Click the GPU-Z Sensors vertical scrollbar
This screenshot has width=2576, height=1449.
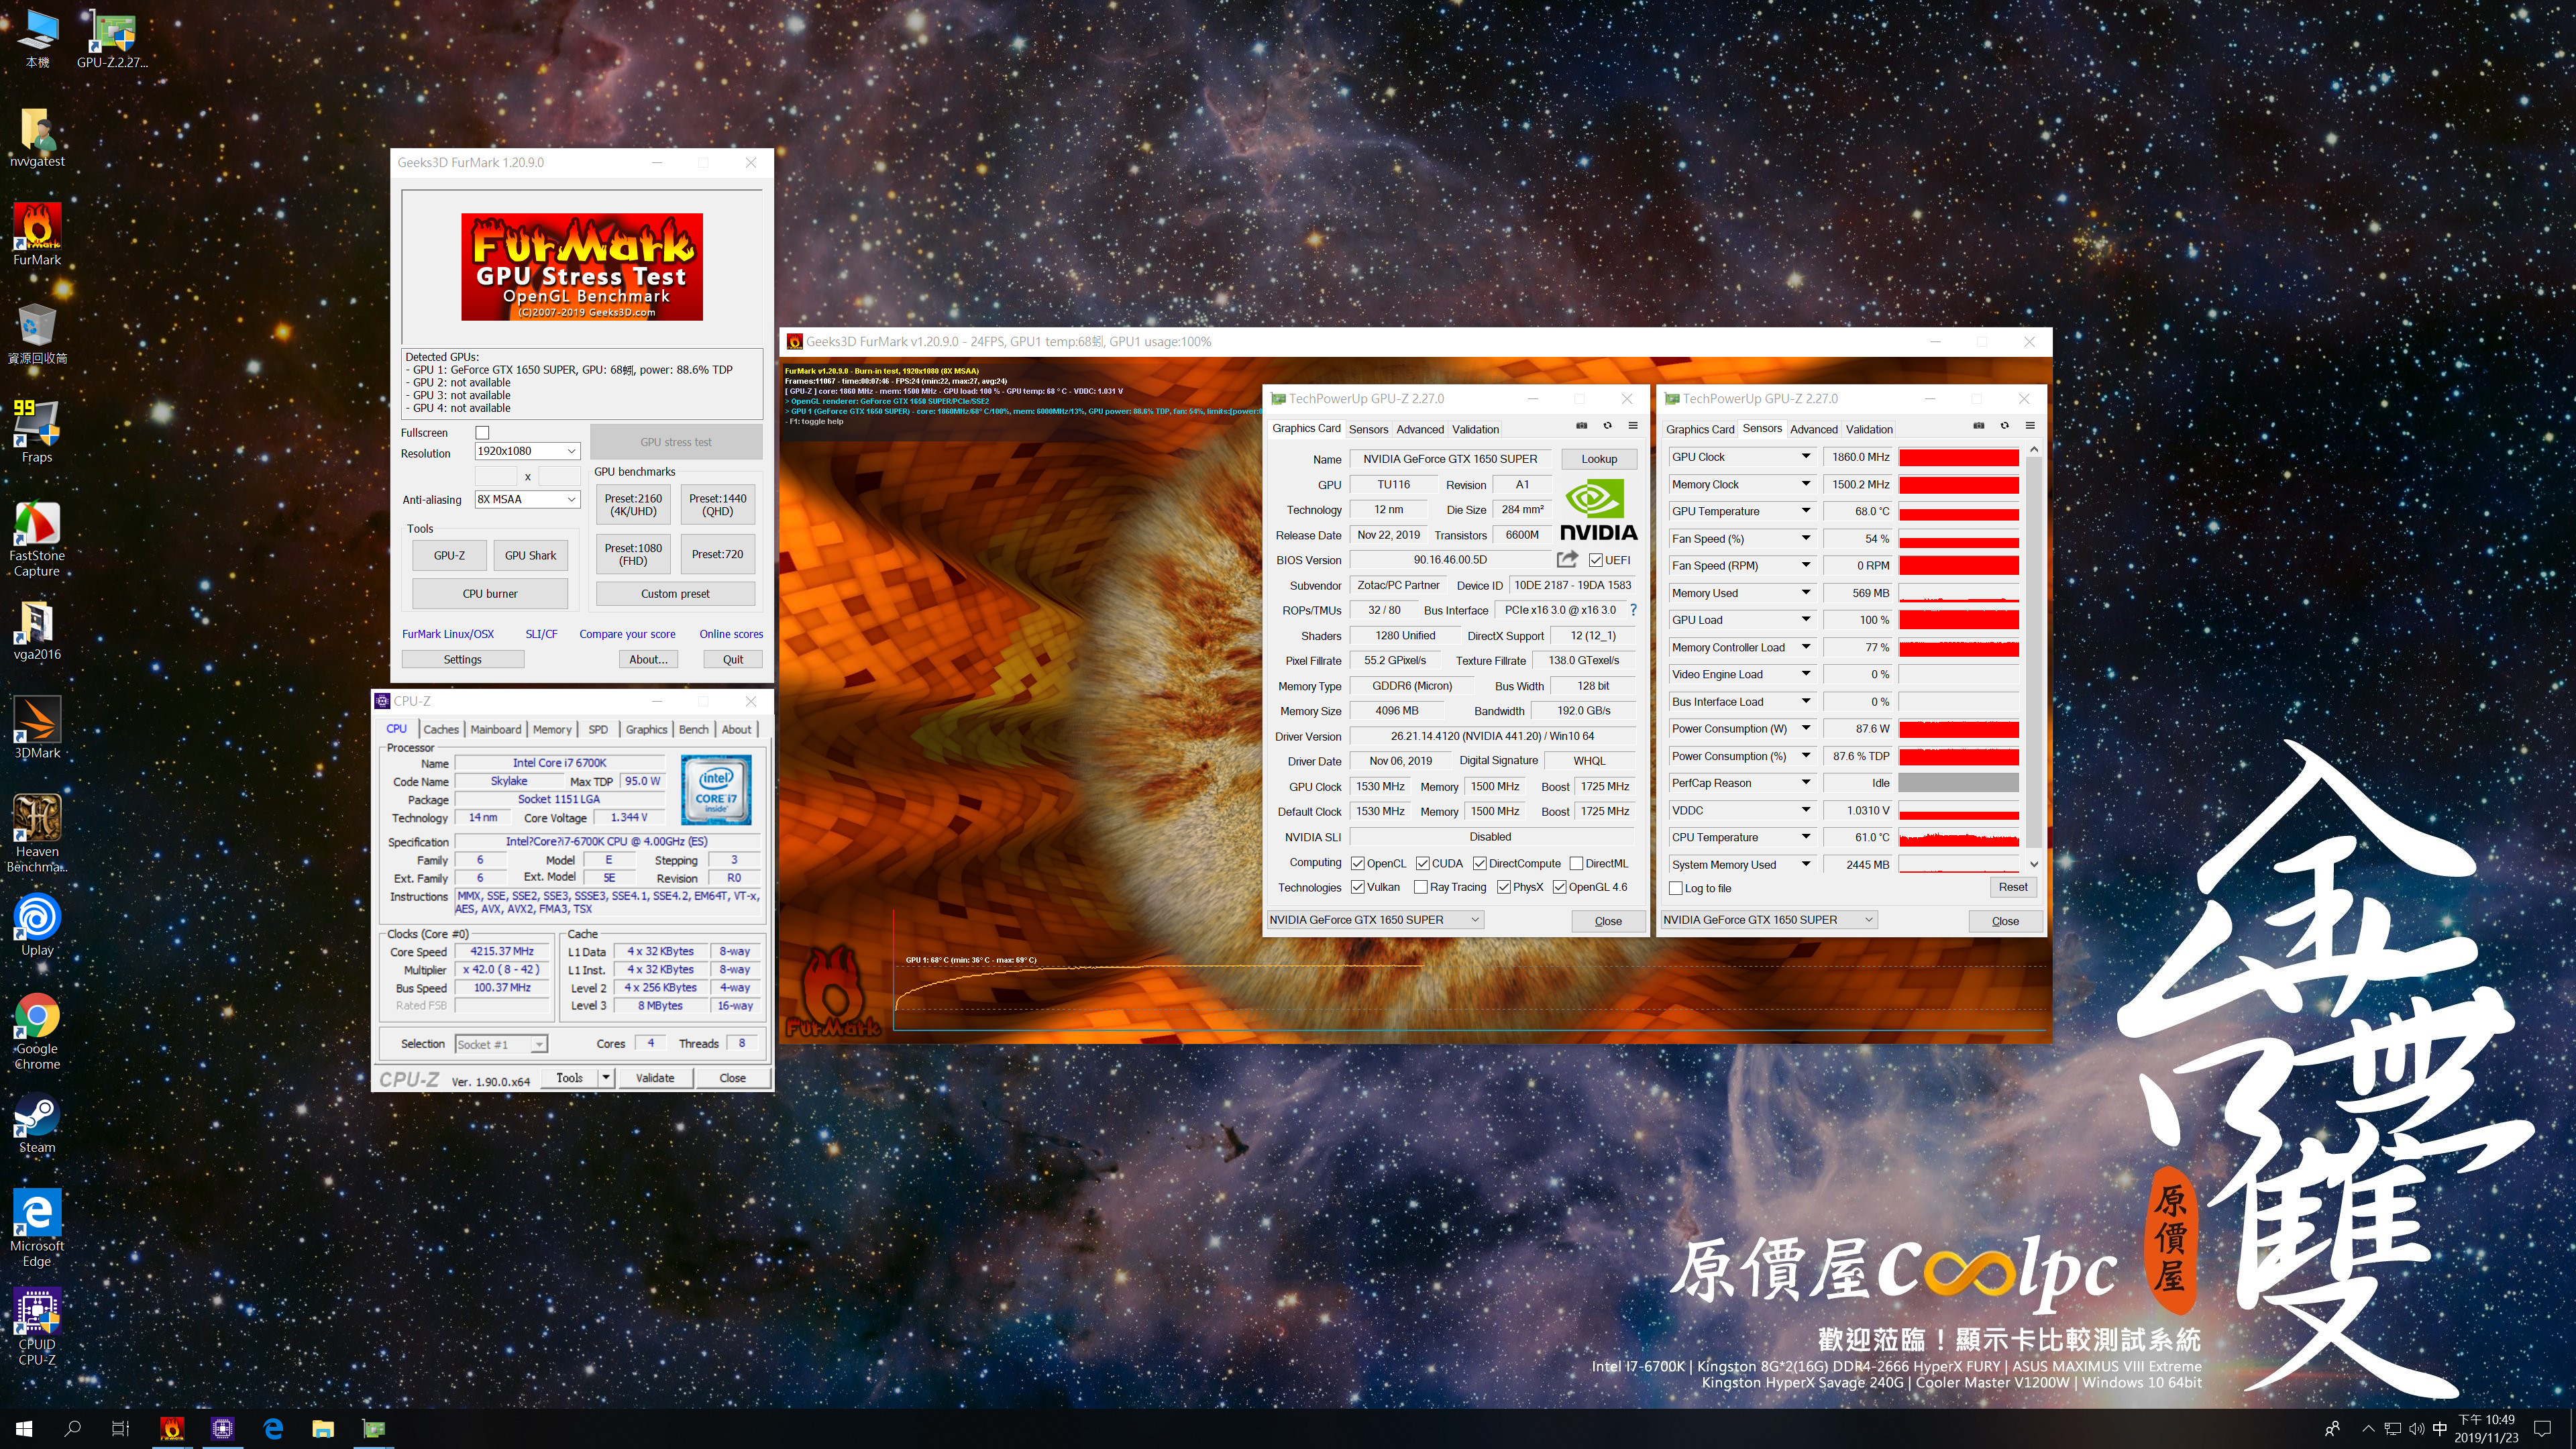coord(2033,656)
